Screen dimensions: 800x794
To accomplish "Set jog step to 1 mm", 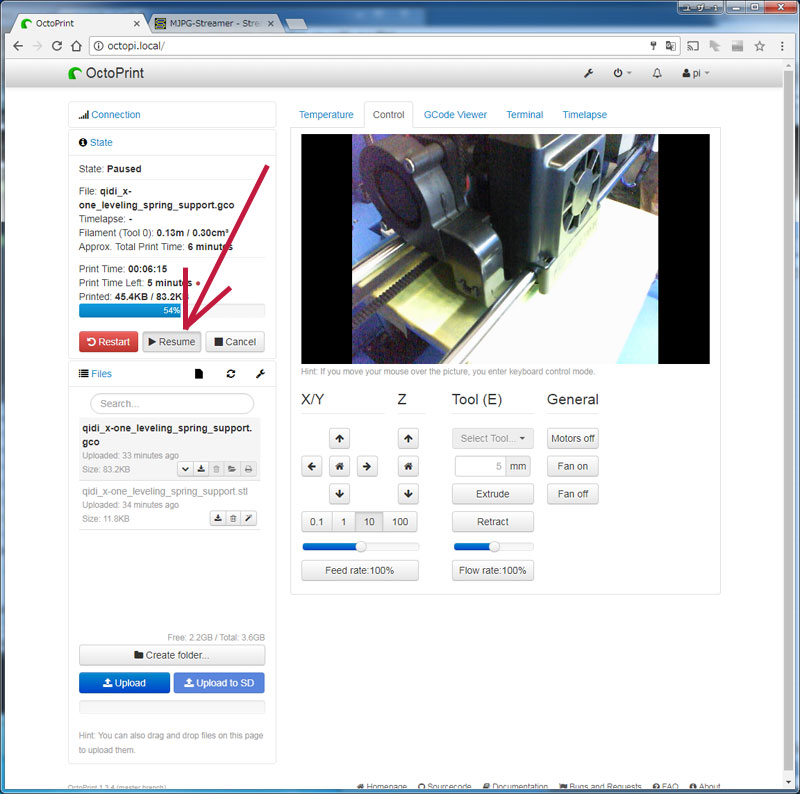I will [343, 522].
